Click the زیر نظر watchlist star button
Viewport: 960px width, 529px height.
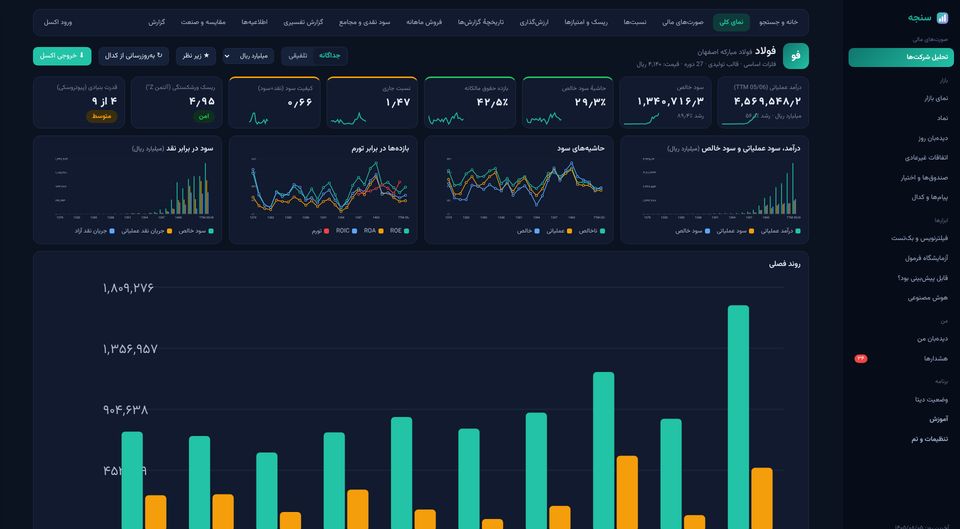pos(196,56)
